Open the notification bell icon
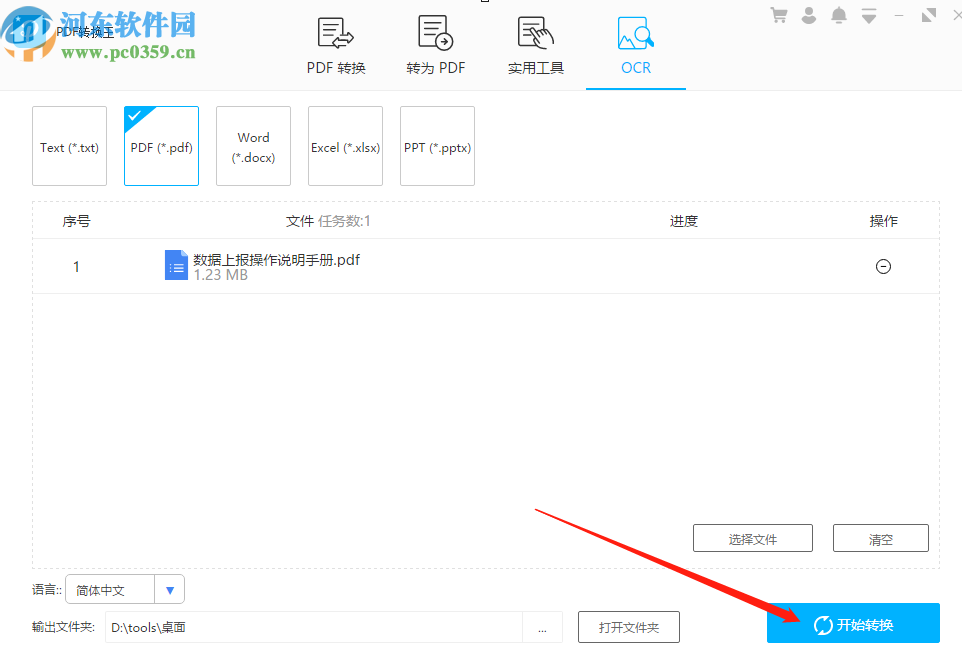 pyautogui.click(x=839, y=15)
